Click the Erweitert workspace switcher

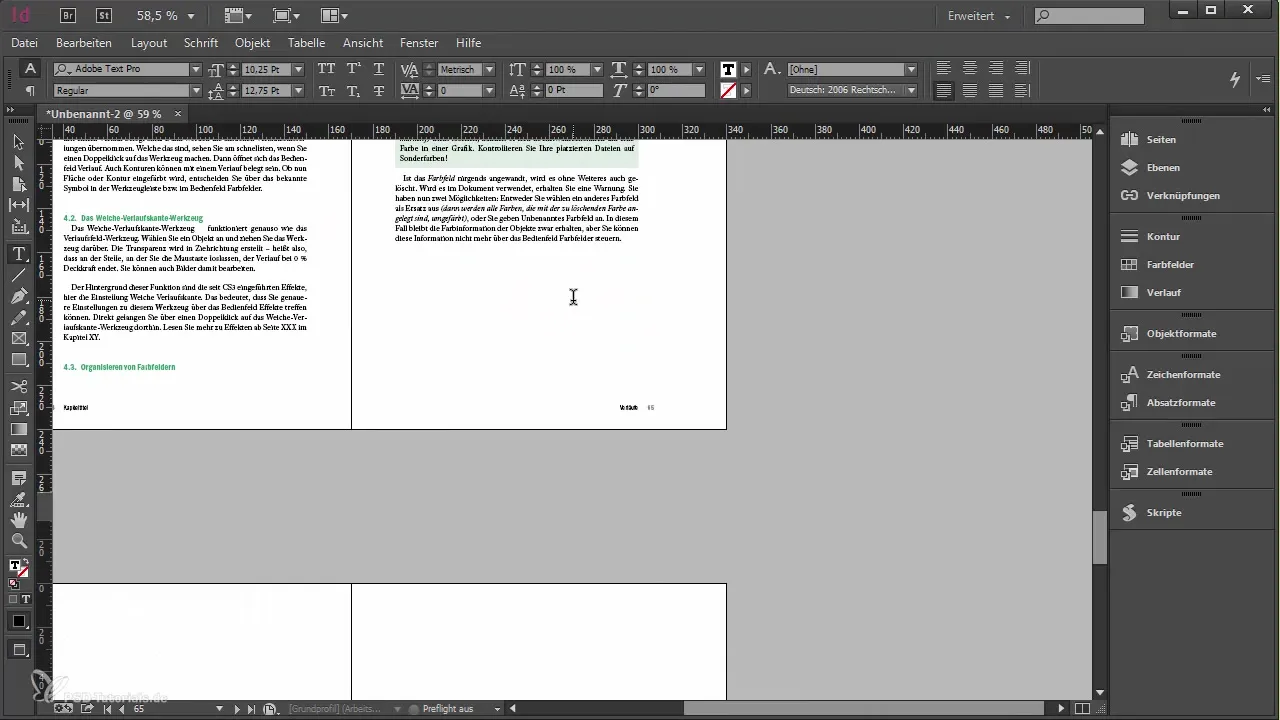click(x=978, y=16)
